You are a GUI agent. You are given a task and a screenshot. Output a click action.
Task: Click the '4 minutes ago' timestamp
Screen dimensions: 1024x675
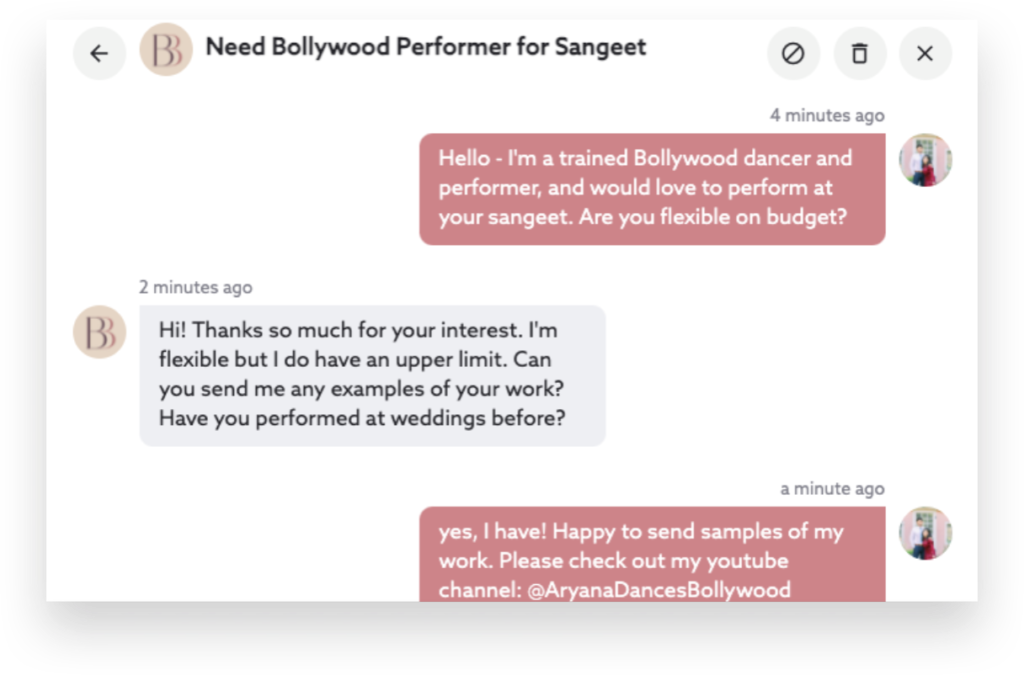point(827,116)
